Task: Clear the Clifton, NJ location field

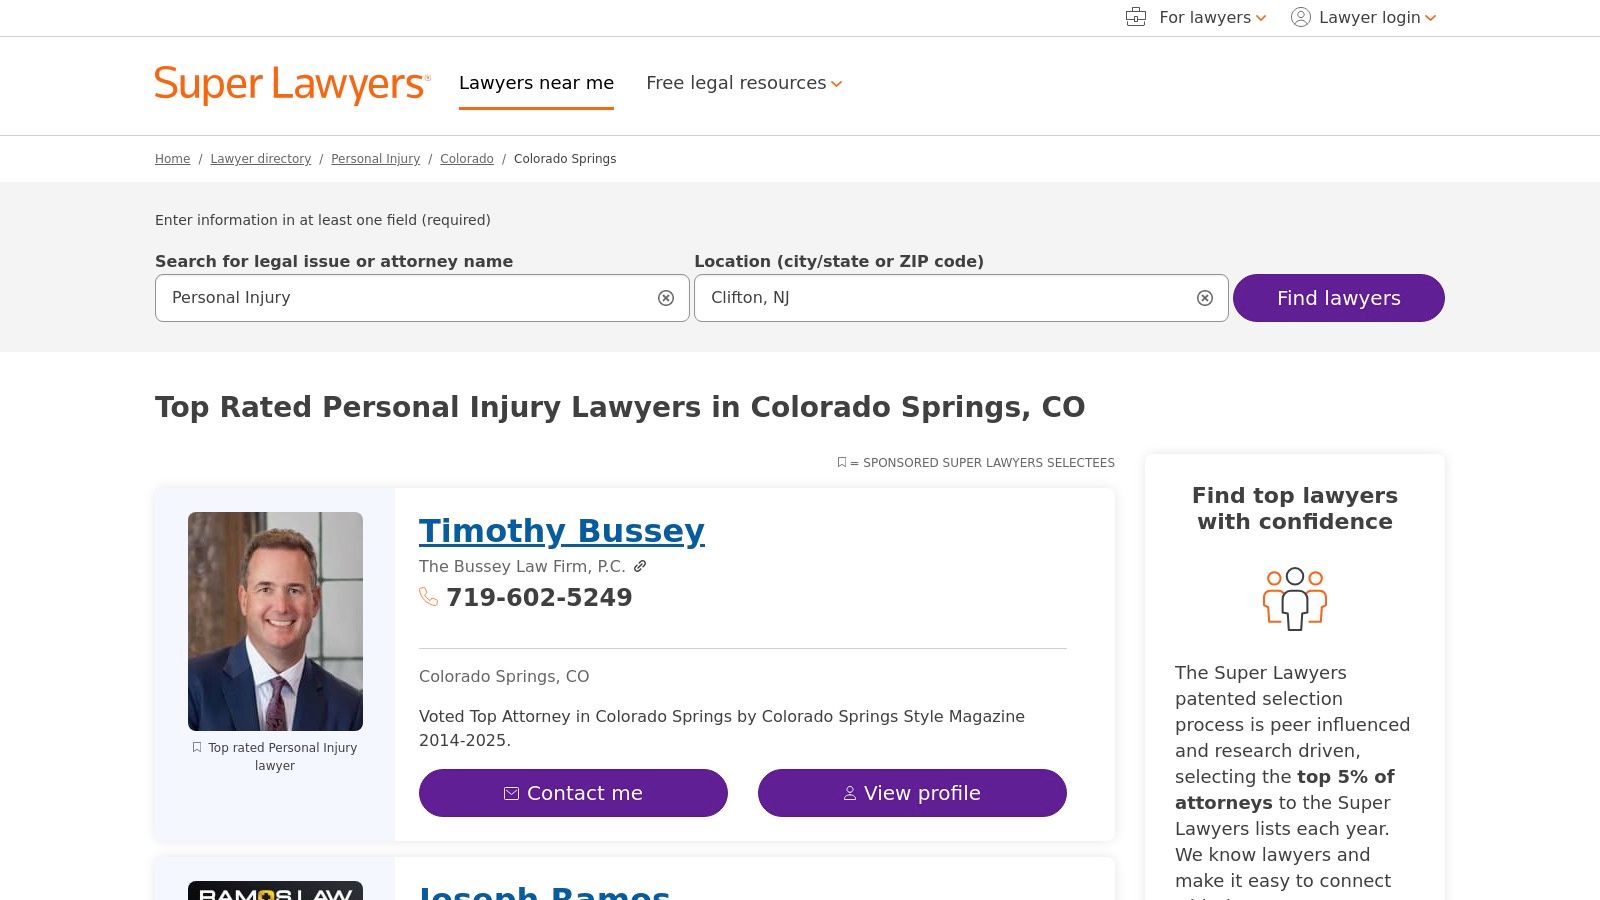Action: coord(1204,297)
